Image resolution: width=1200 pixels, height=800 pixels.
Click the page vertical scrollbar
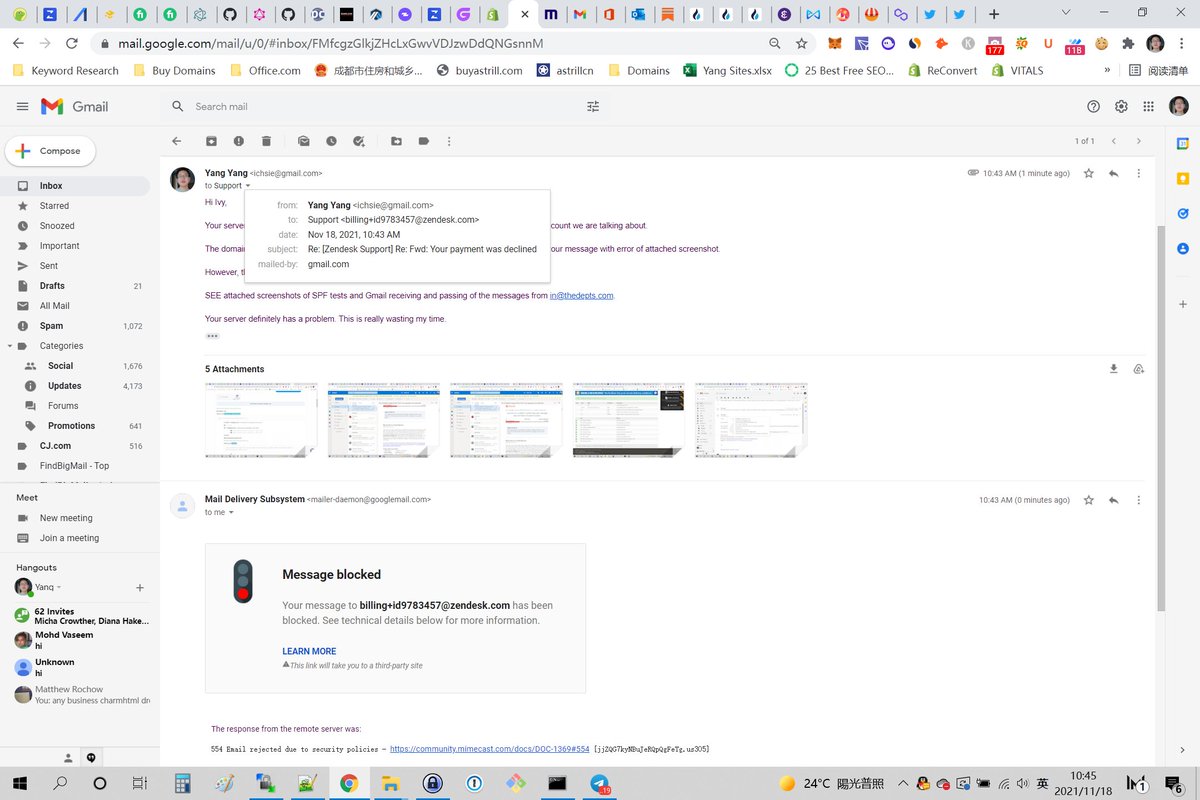click(1161, 418)
